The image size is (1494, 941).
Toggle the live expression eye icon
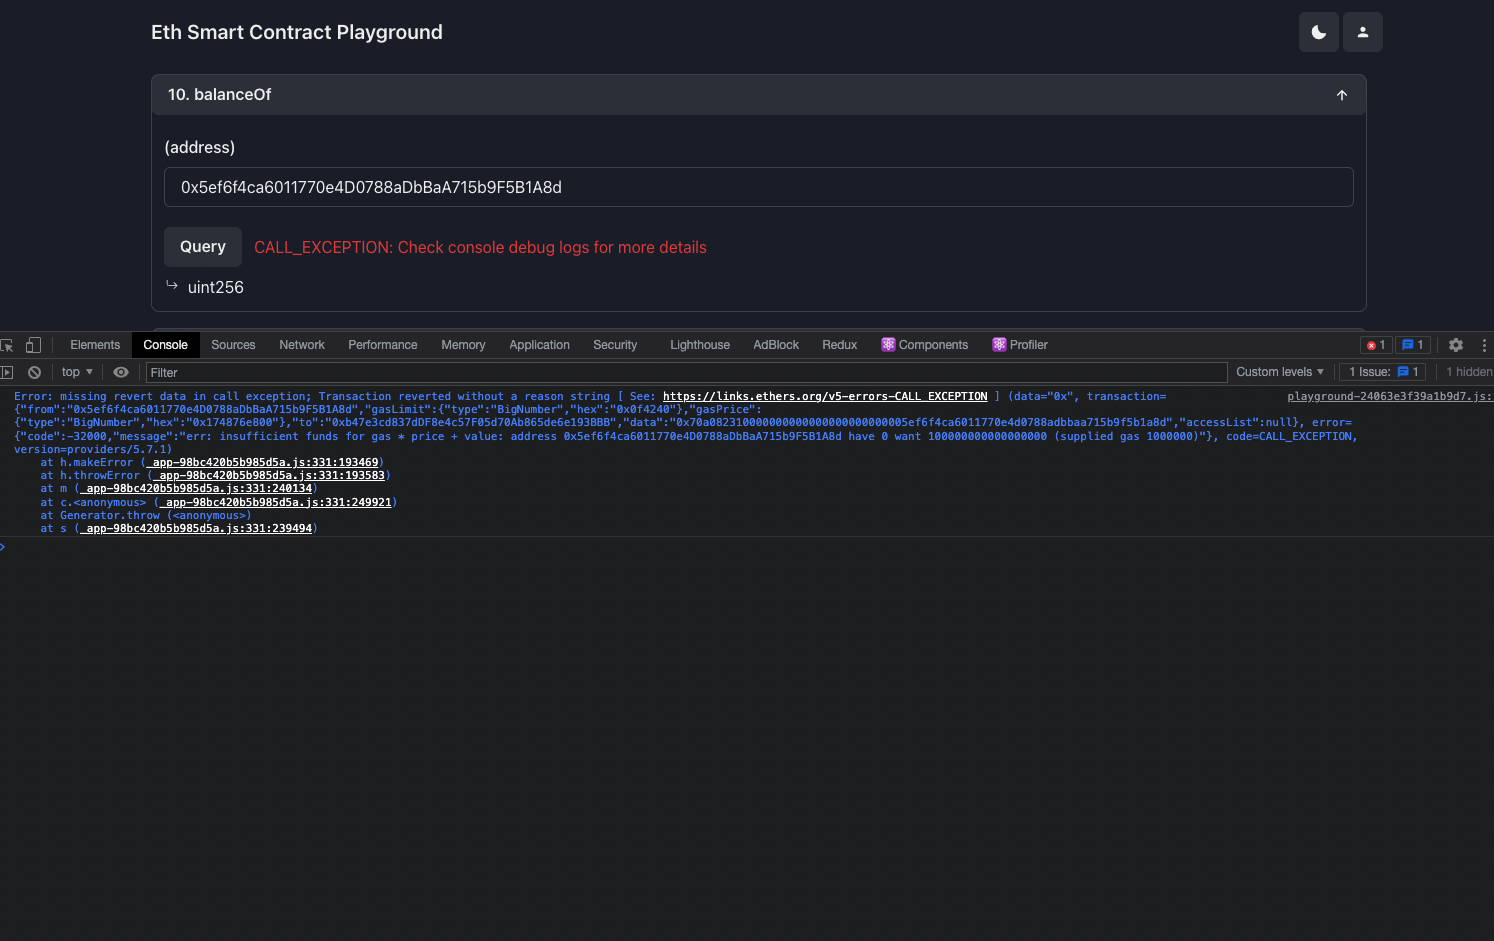coord(121,371)
